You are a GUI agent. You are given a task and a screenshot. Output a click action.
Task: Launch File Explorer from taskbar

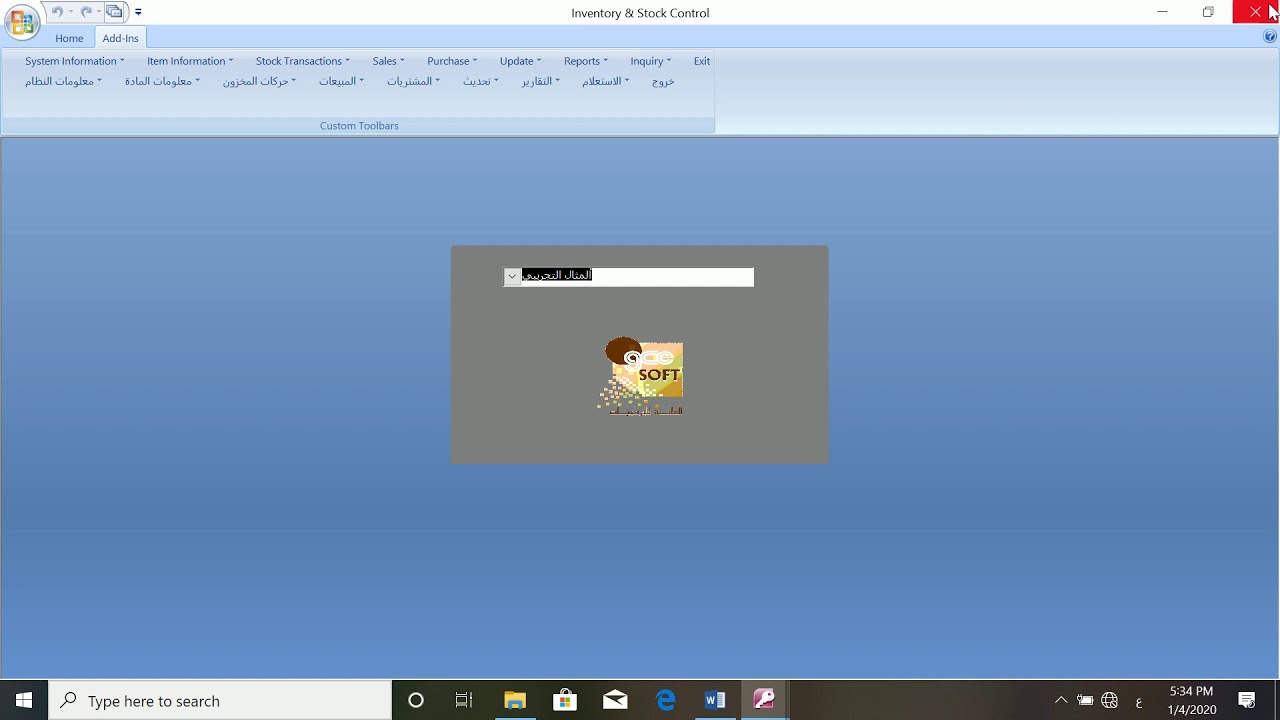tap(515, 700)
